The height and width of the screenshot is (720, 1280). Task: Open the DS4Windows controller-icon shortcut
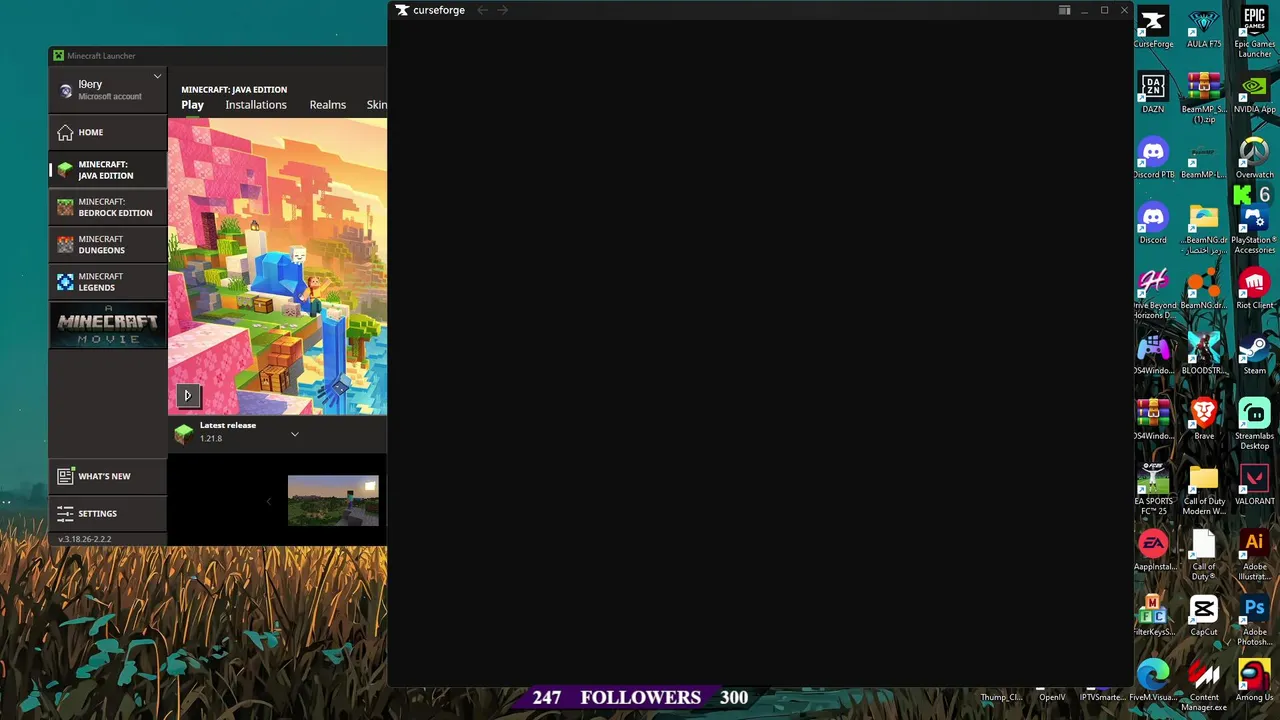pos(1153,355)
